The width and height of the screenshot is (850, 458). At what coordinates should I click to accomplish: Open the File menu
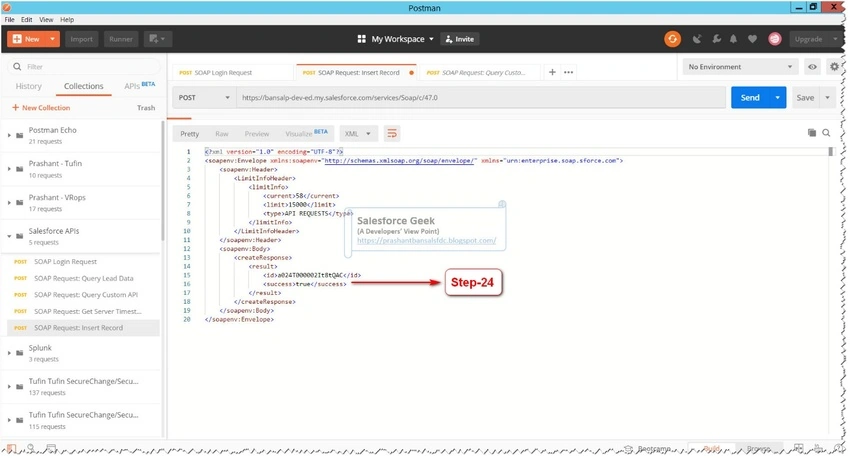pos(9,20)
